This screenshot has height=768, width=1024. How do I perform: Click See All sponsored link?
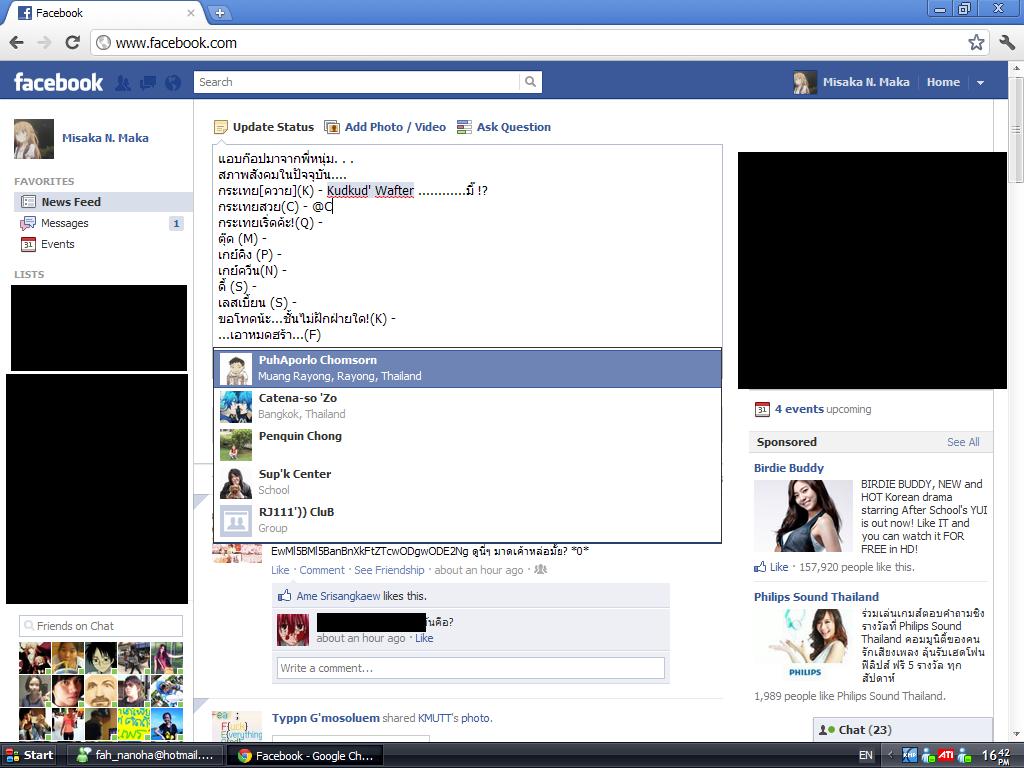[963, 442]
